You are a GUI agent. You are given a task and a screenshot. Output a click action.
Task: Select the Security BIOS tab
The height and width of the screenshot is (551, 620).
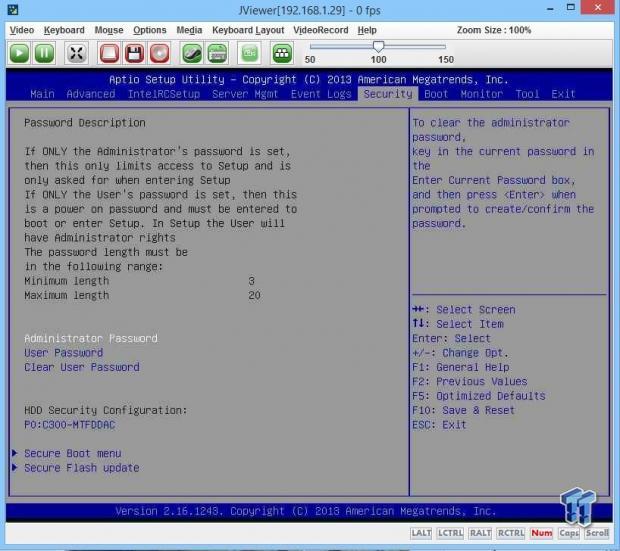388,94
